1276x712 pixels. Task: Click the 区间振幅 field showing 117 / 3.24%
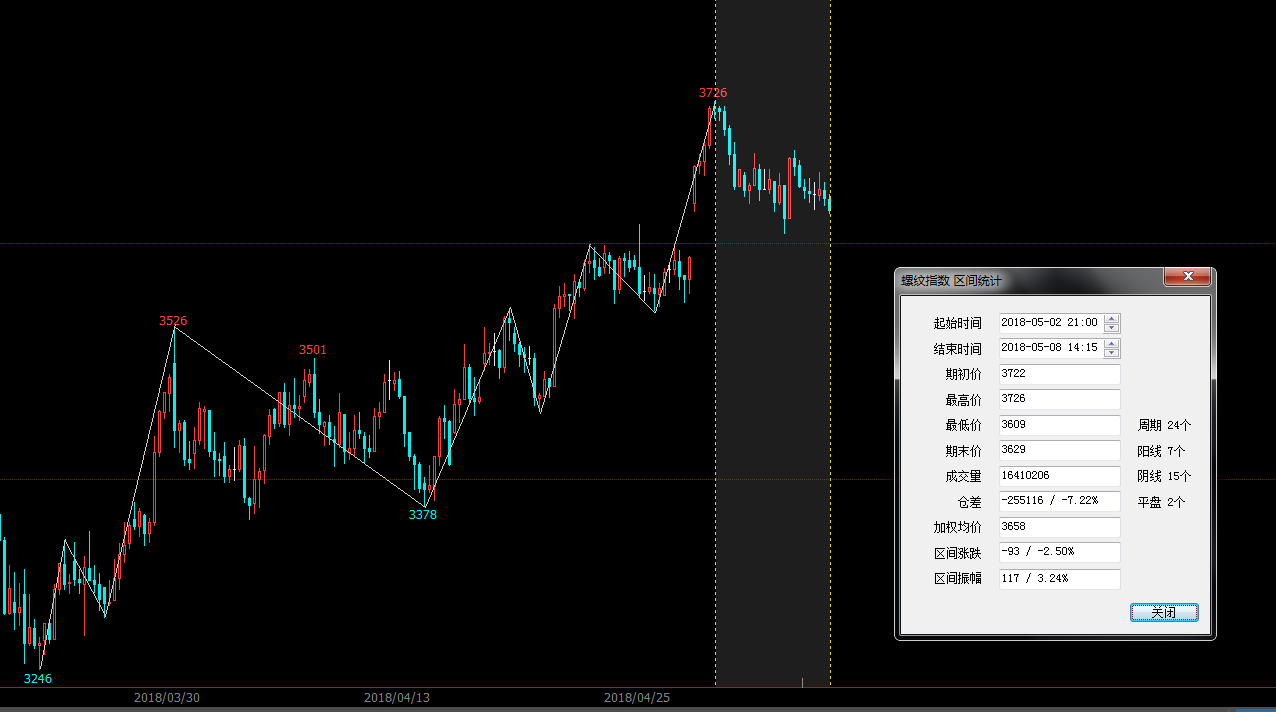(x=1060, y=579)
